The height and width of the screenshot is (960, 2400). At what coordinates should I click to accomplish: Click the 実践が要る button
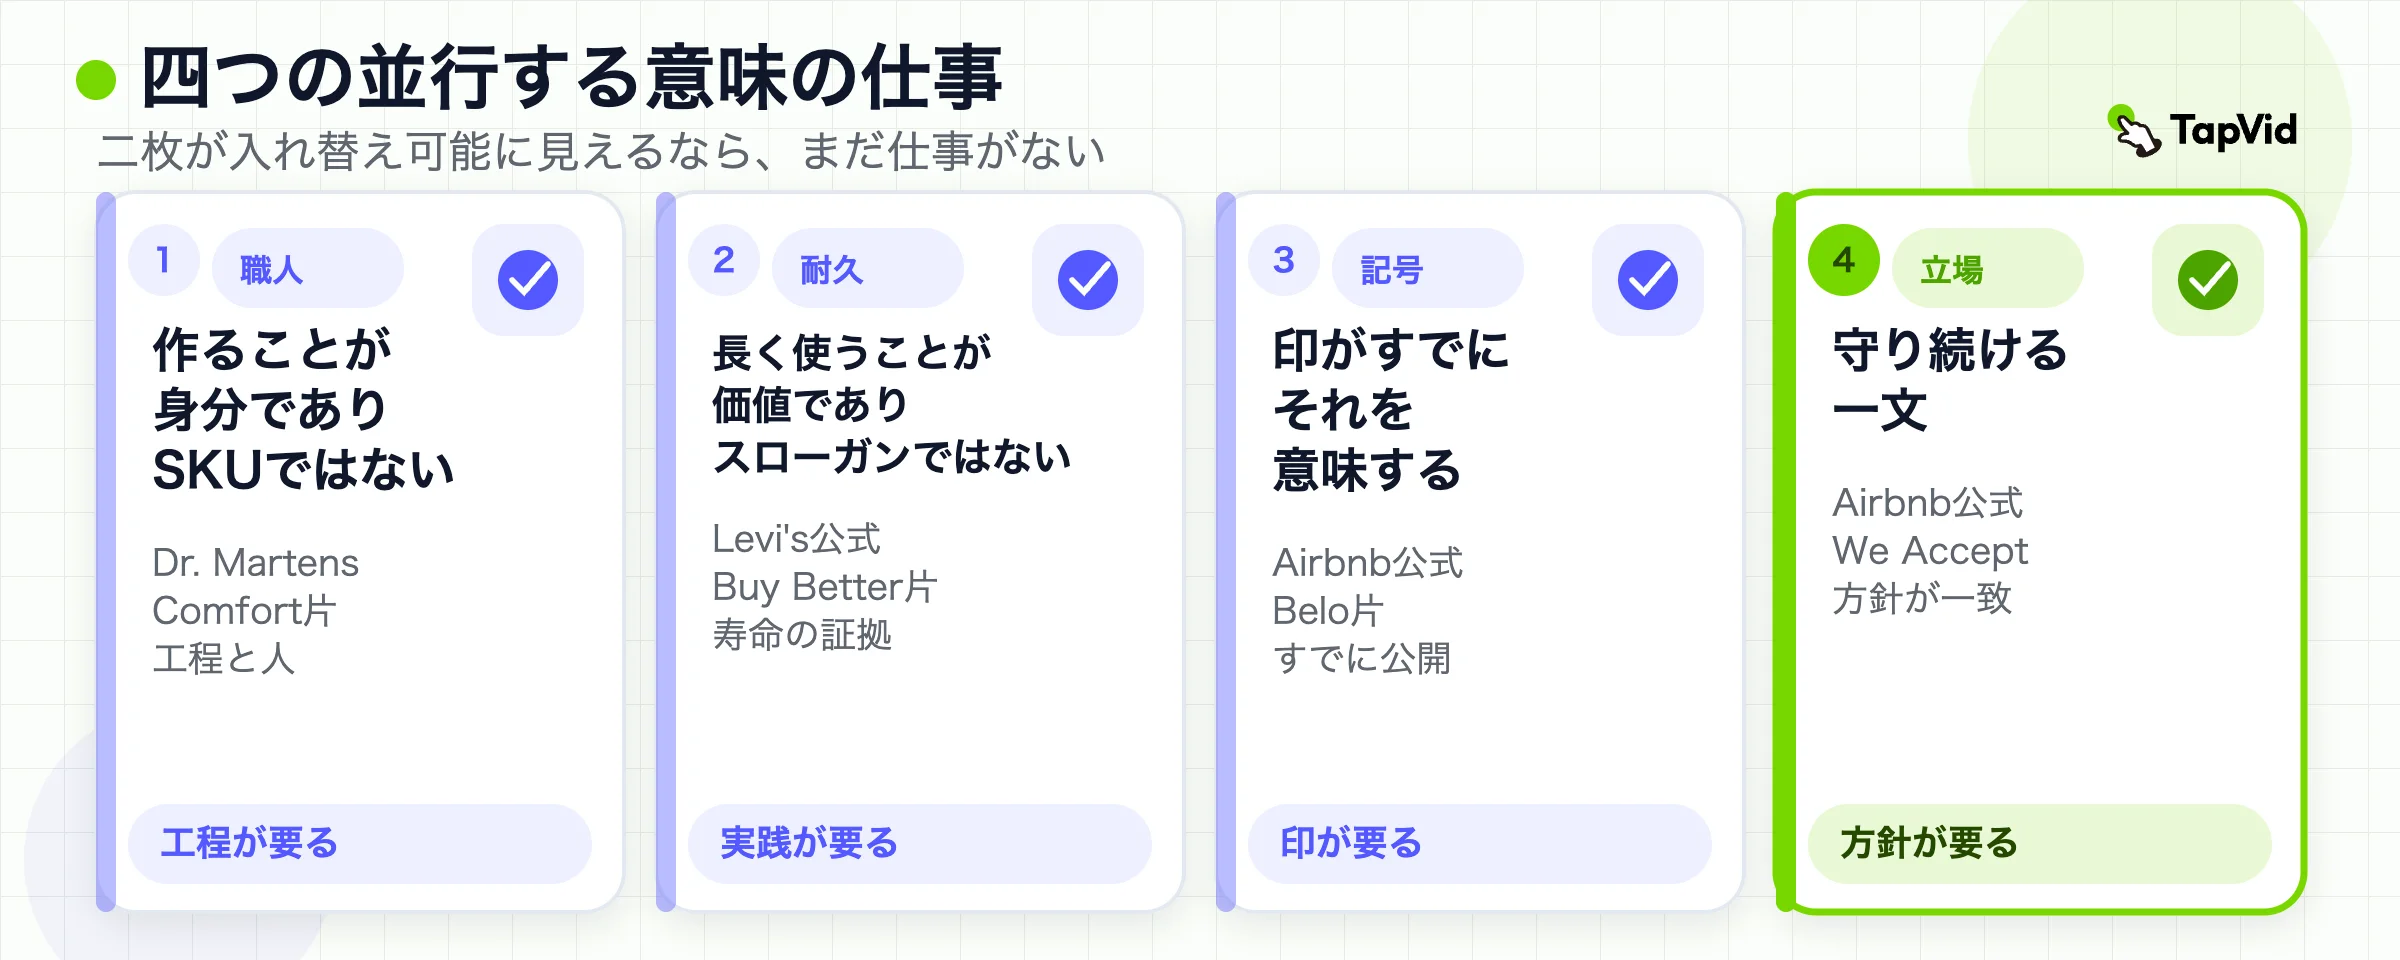[920, 844]
